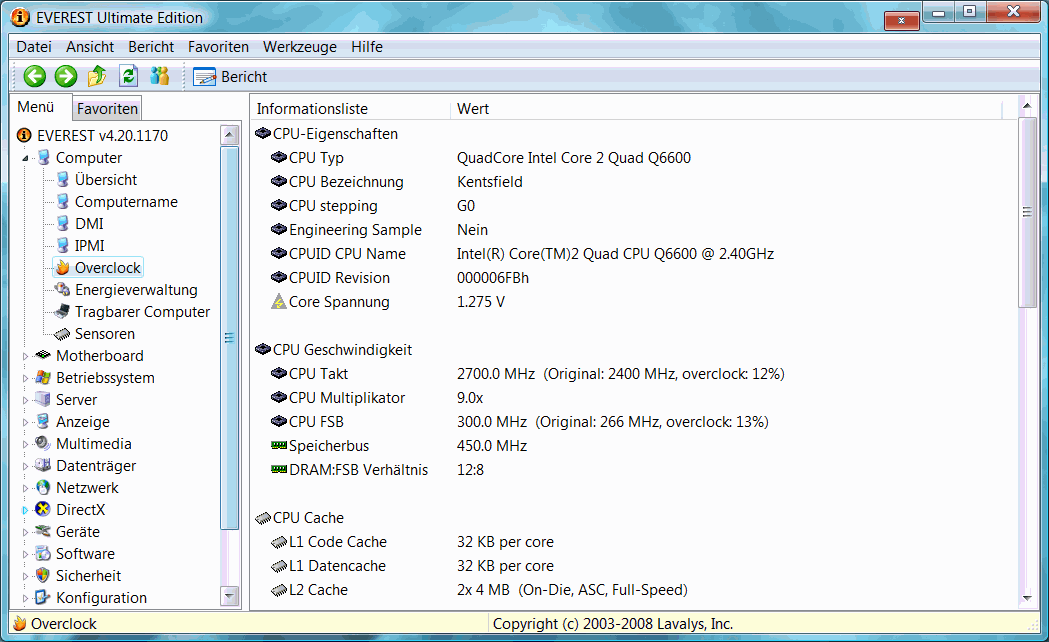Screen dimensions: 1049x642
Task: Select the DRAM:FSB Verhältnis row
Action: coord(377,470)
